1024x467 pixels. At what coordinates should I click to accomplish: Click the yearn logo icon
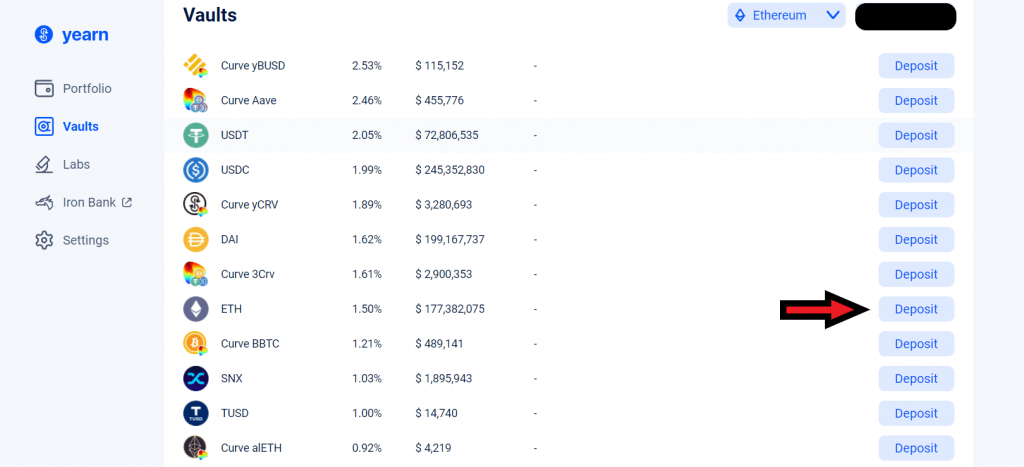point(43,35)
